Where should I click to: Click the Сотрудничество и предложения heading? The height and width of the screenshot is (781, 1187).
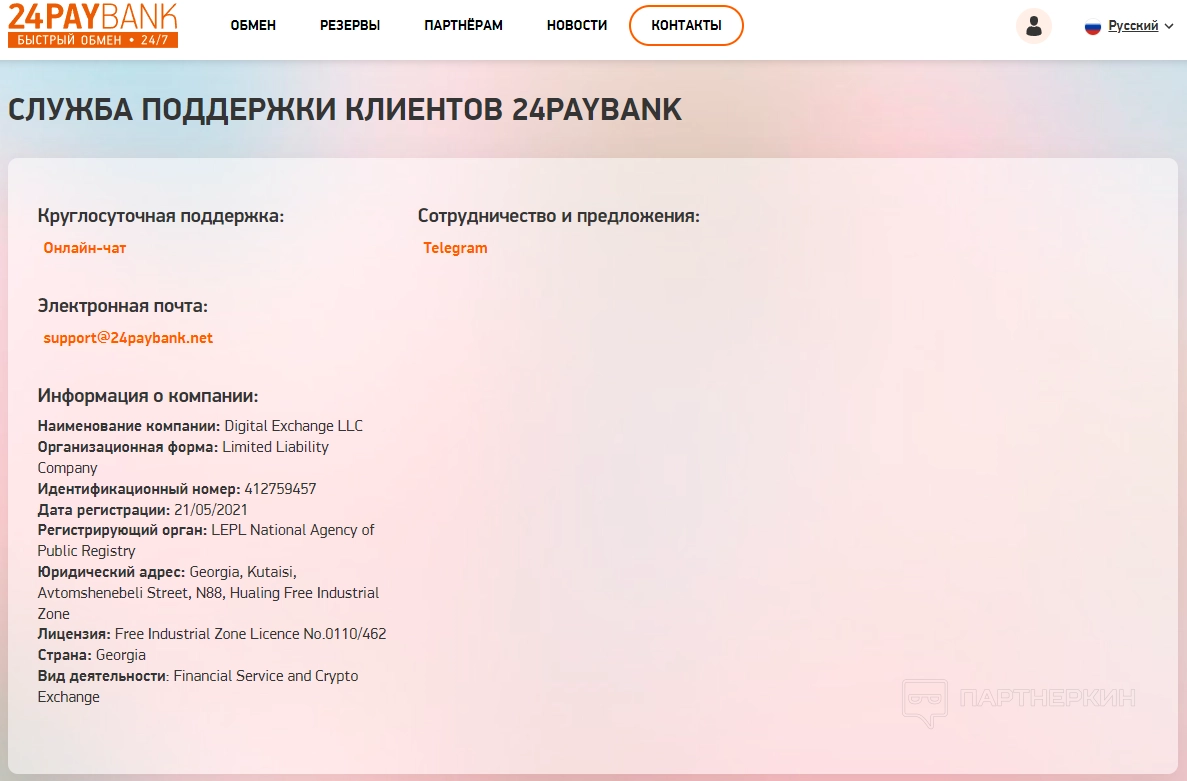coord(559,216)
